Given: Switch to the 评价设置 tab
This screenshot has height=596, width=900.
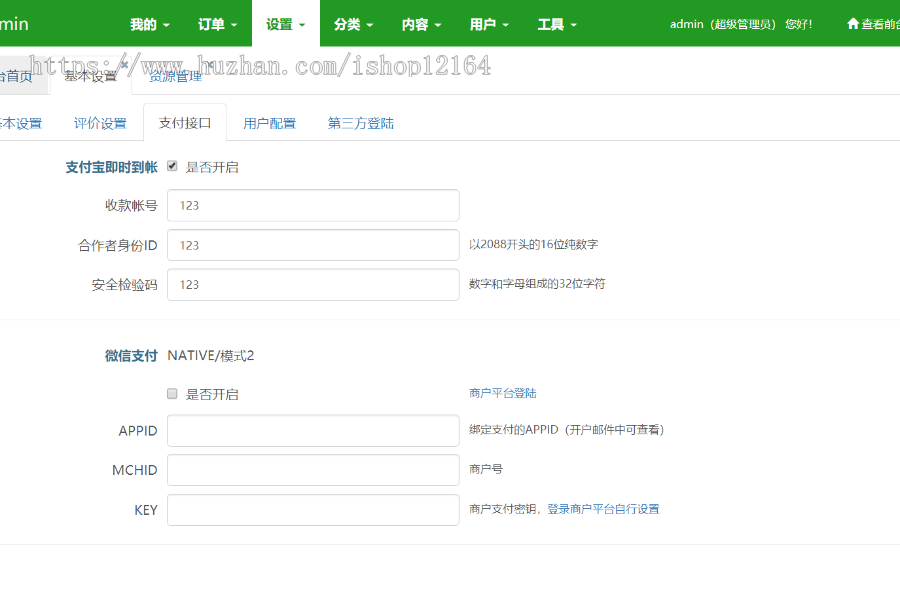Looking at the screenshot, I should click(x=100, y=121).
